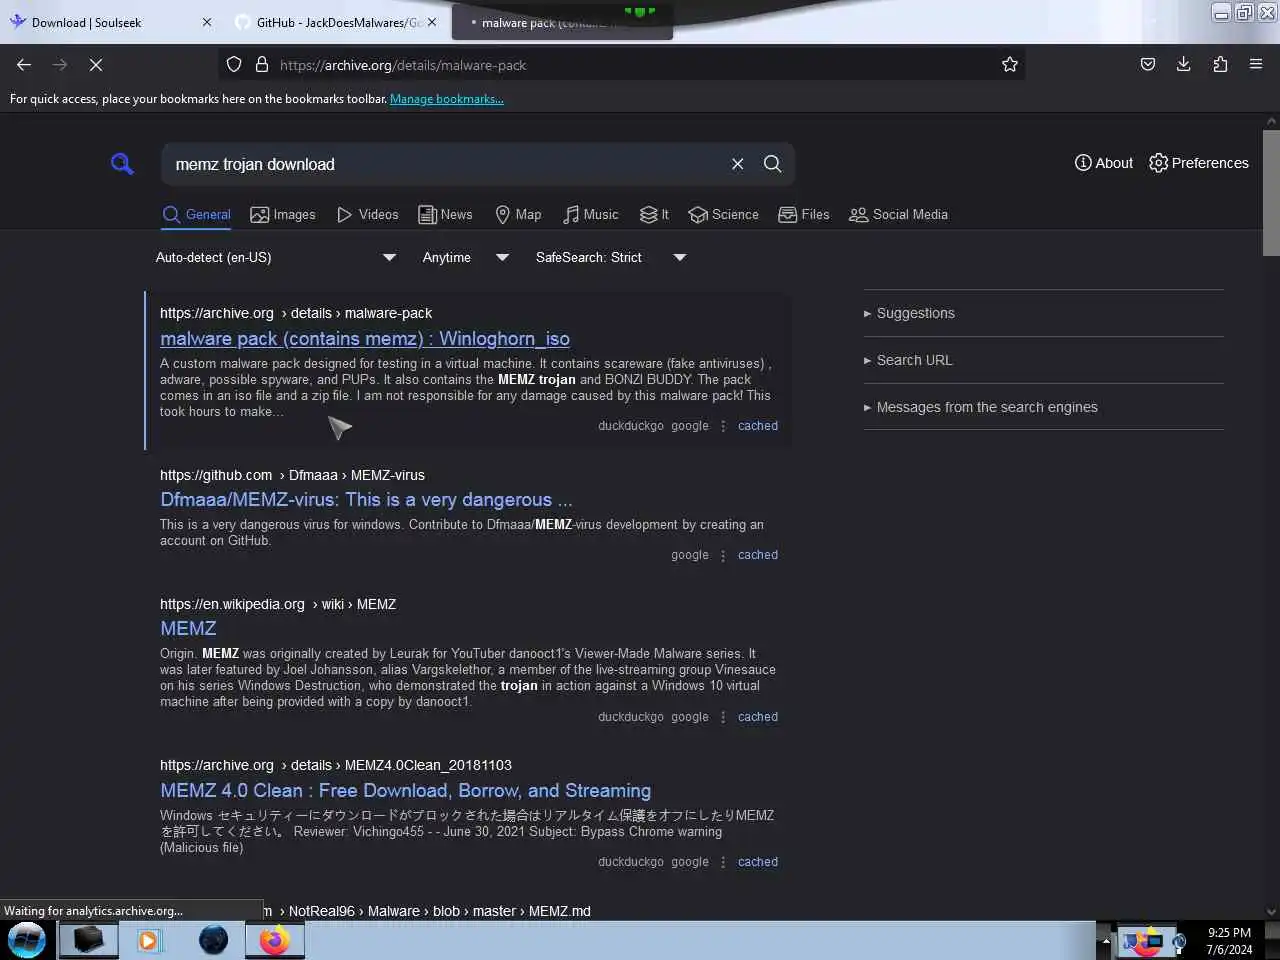This screenshot has height=960, width=1280.
Task: Click the page vertical scrollbar thumb
Action: tap(1271, 191)
